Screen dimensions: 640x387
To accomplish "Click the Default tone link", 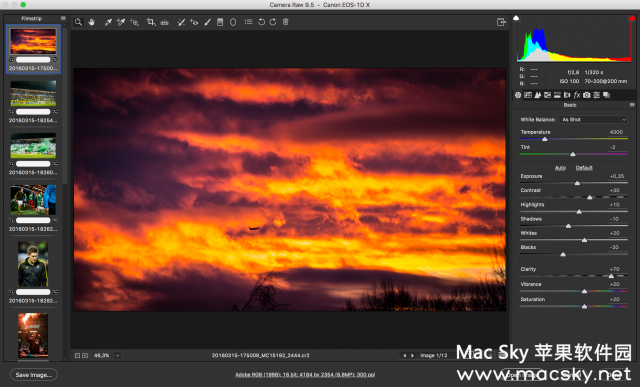I will point(584,168).
